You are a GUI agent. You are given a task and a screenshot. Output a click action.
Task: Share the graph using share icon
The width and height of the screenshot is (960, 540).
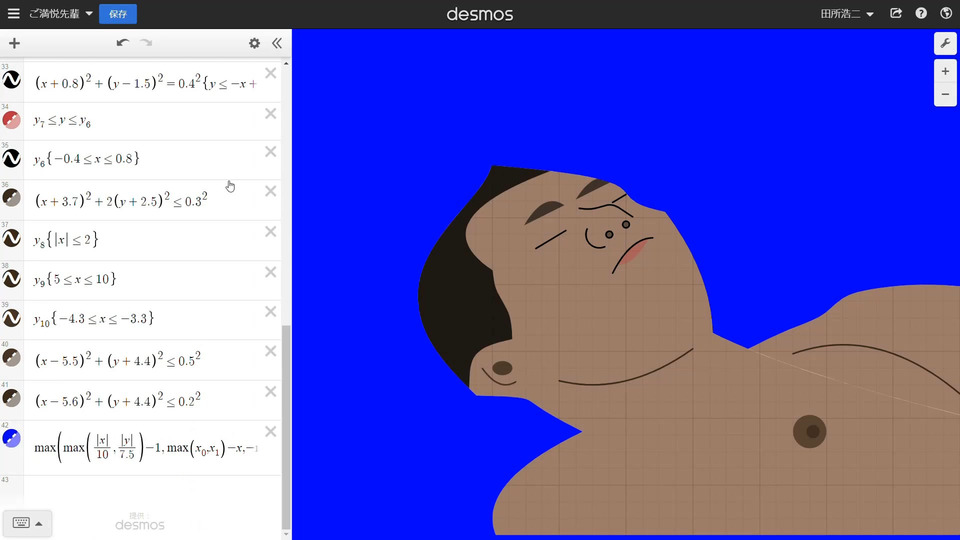896,14
